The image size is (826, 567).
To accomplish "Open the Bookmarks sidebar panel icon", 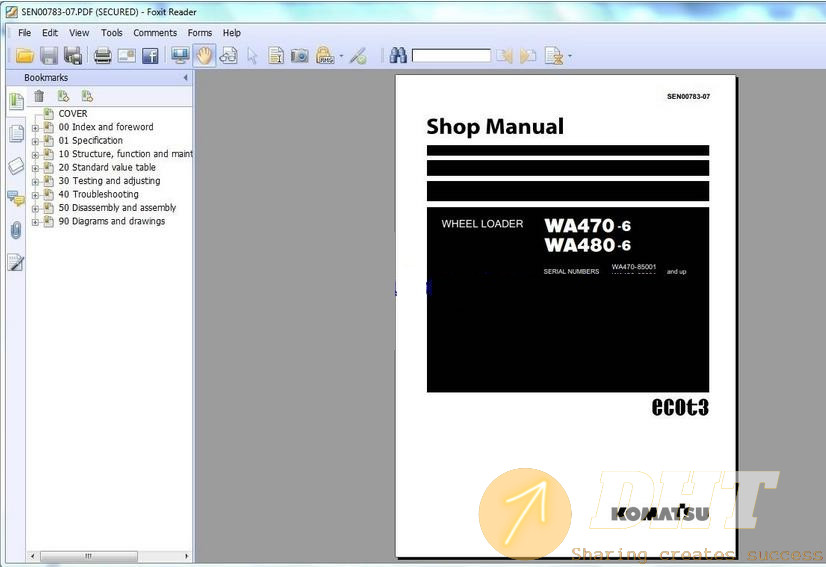I will [x=16, y=101].
